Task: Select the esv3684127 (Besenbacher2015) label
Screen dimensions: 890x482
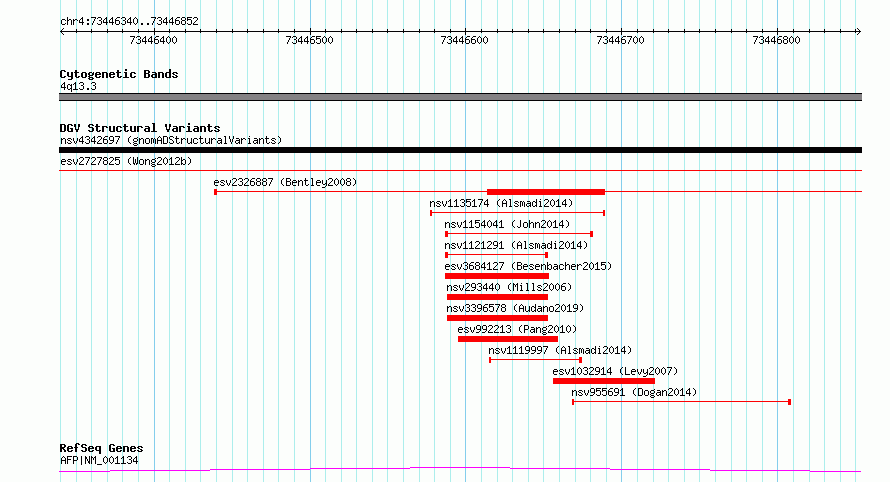Action: pyautogui.click(x=528, y=266)
